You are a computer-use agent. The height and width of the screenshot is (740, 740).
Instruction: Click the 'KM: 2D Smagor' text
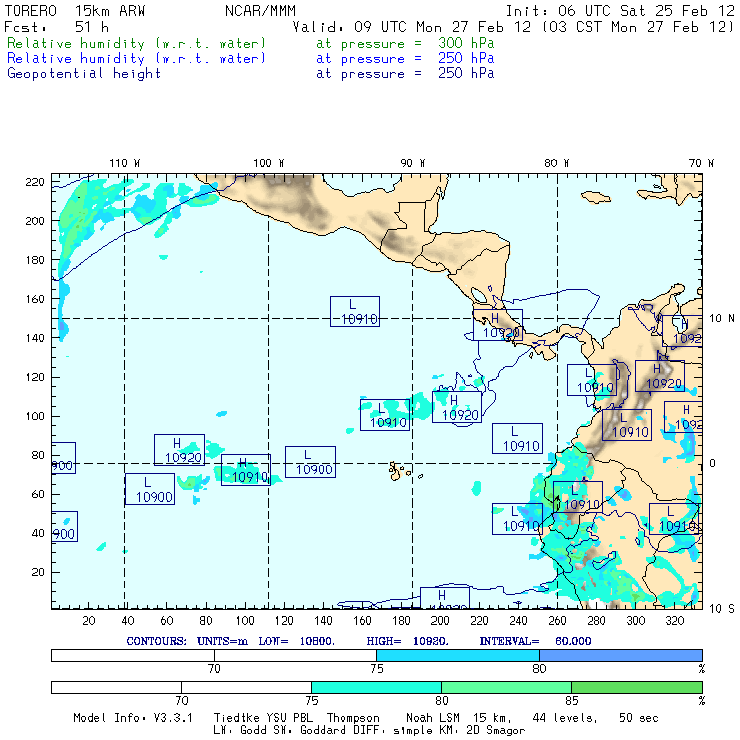pyautogui.click(x=481, y=731)
